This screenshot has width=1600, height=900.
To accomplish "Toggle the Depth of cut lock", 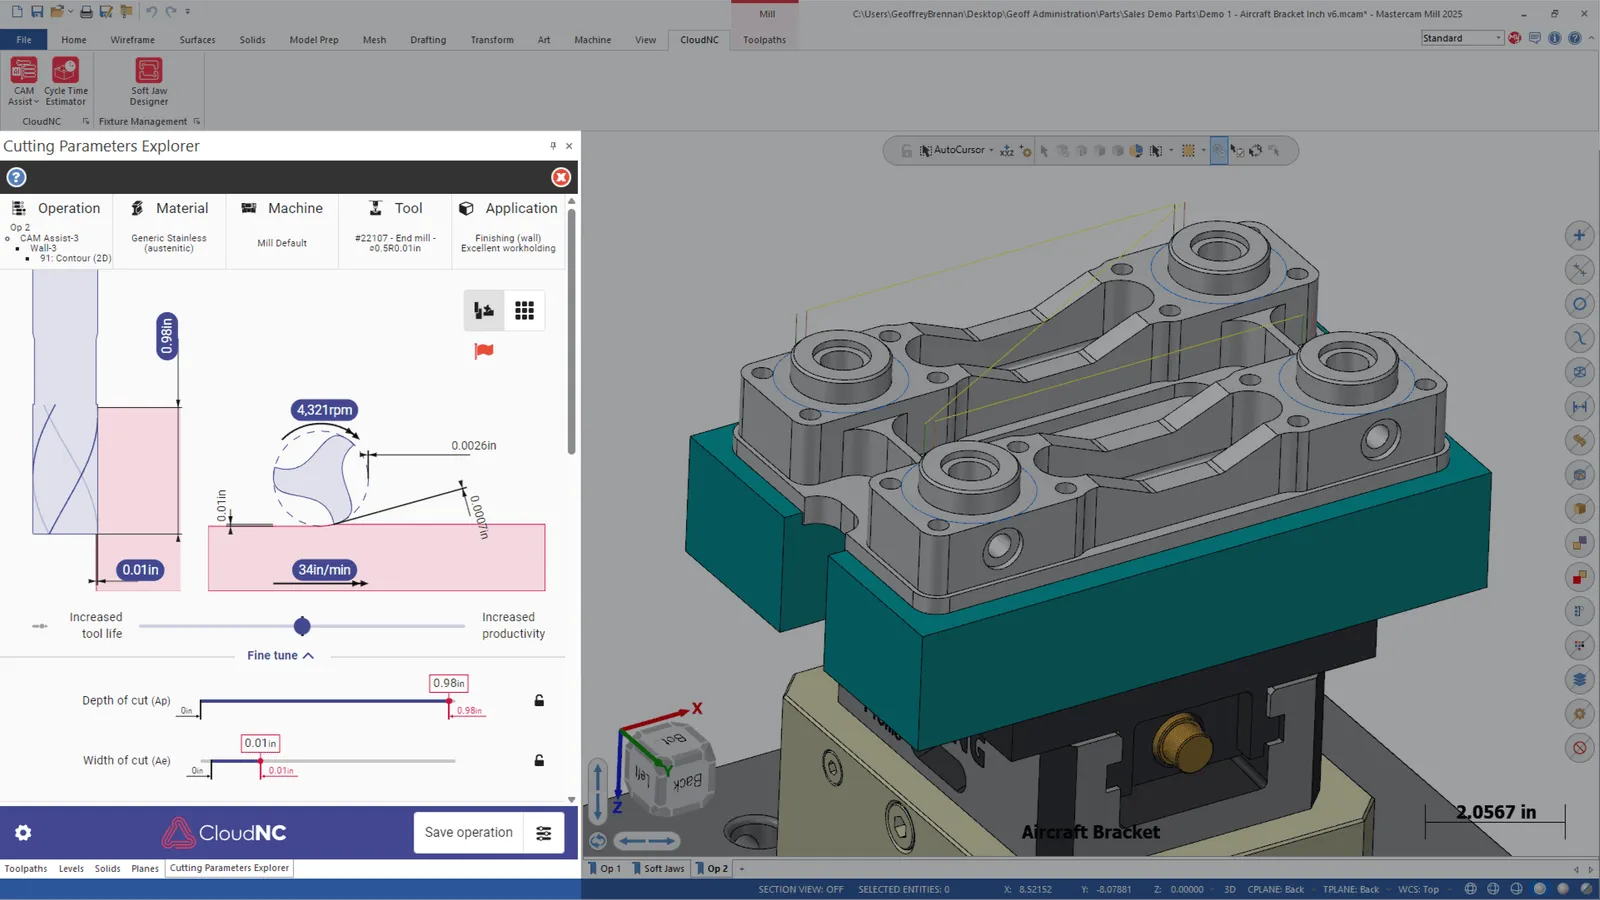I will click(539, 700).
